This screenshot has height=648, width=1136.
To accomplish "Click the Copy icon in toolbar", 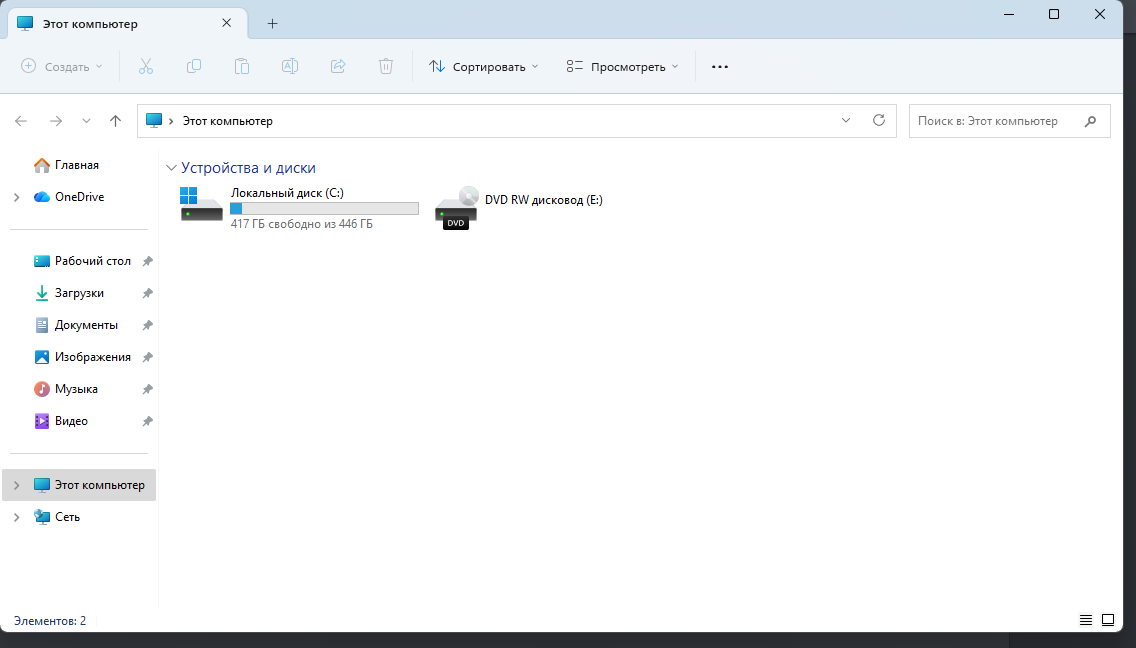I will tap(193, 67).
